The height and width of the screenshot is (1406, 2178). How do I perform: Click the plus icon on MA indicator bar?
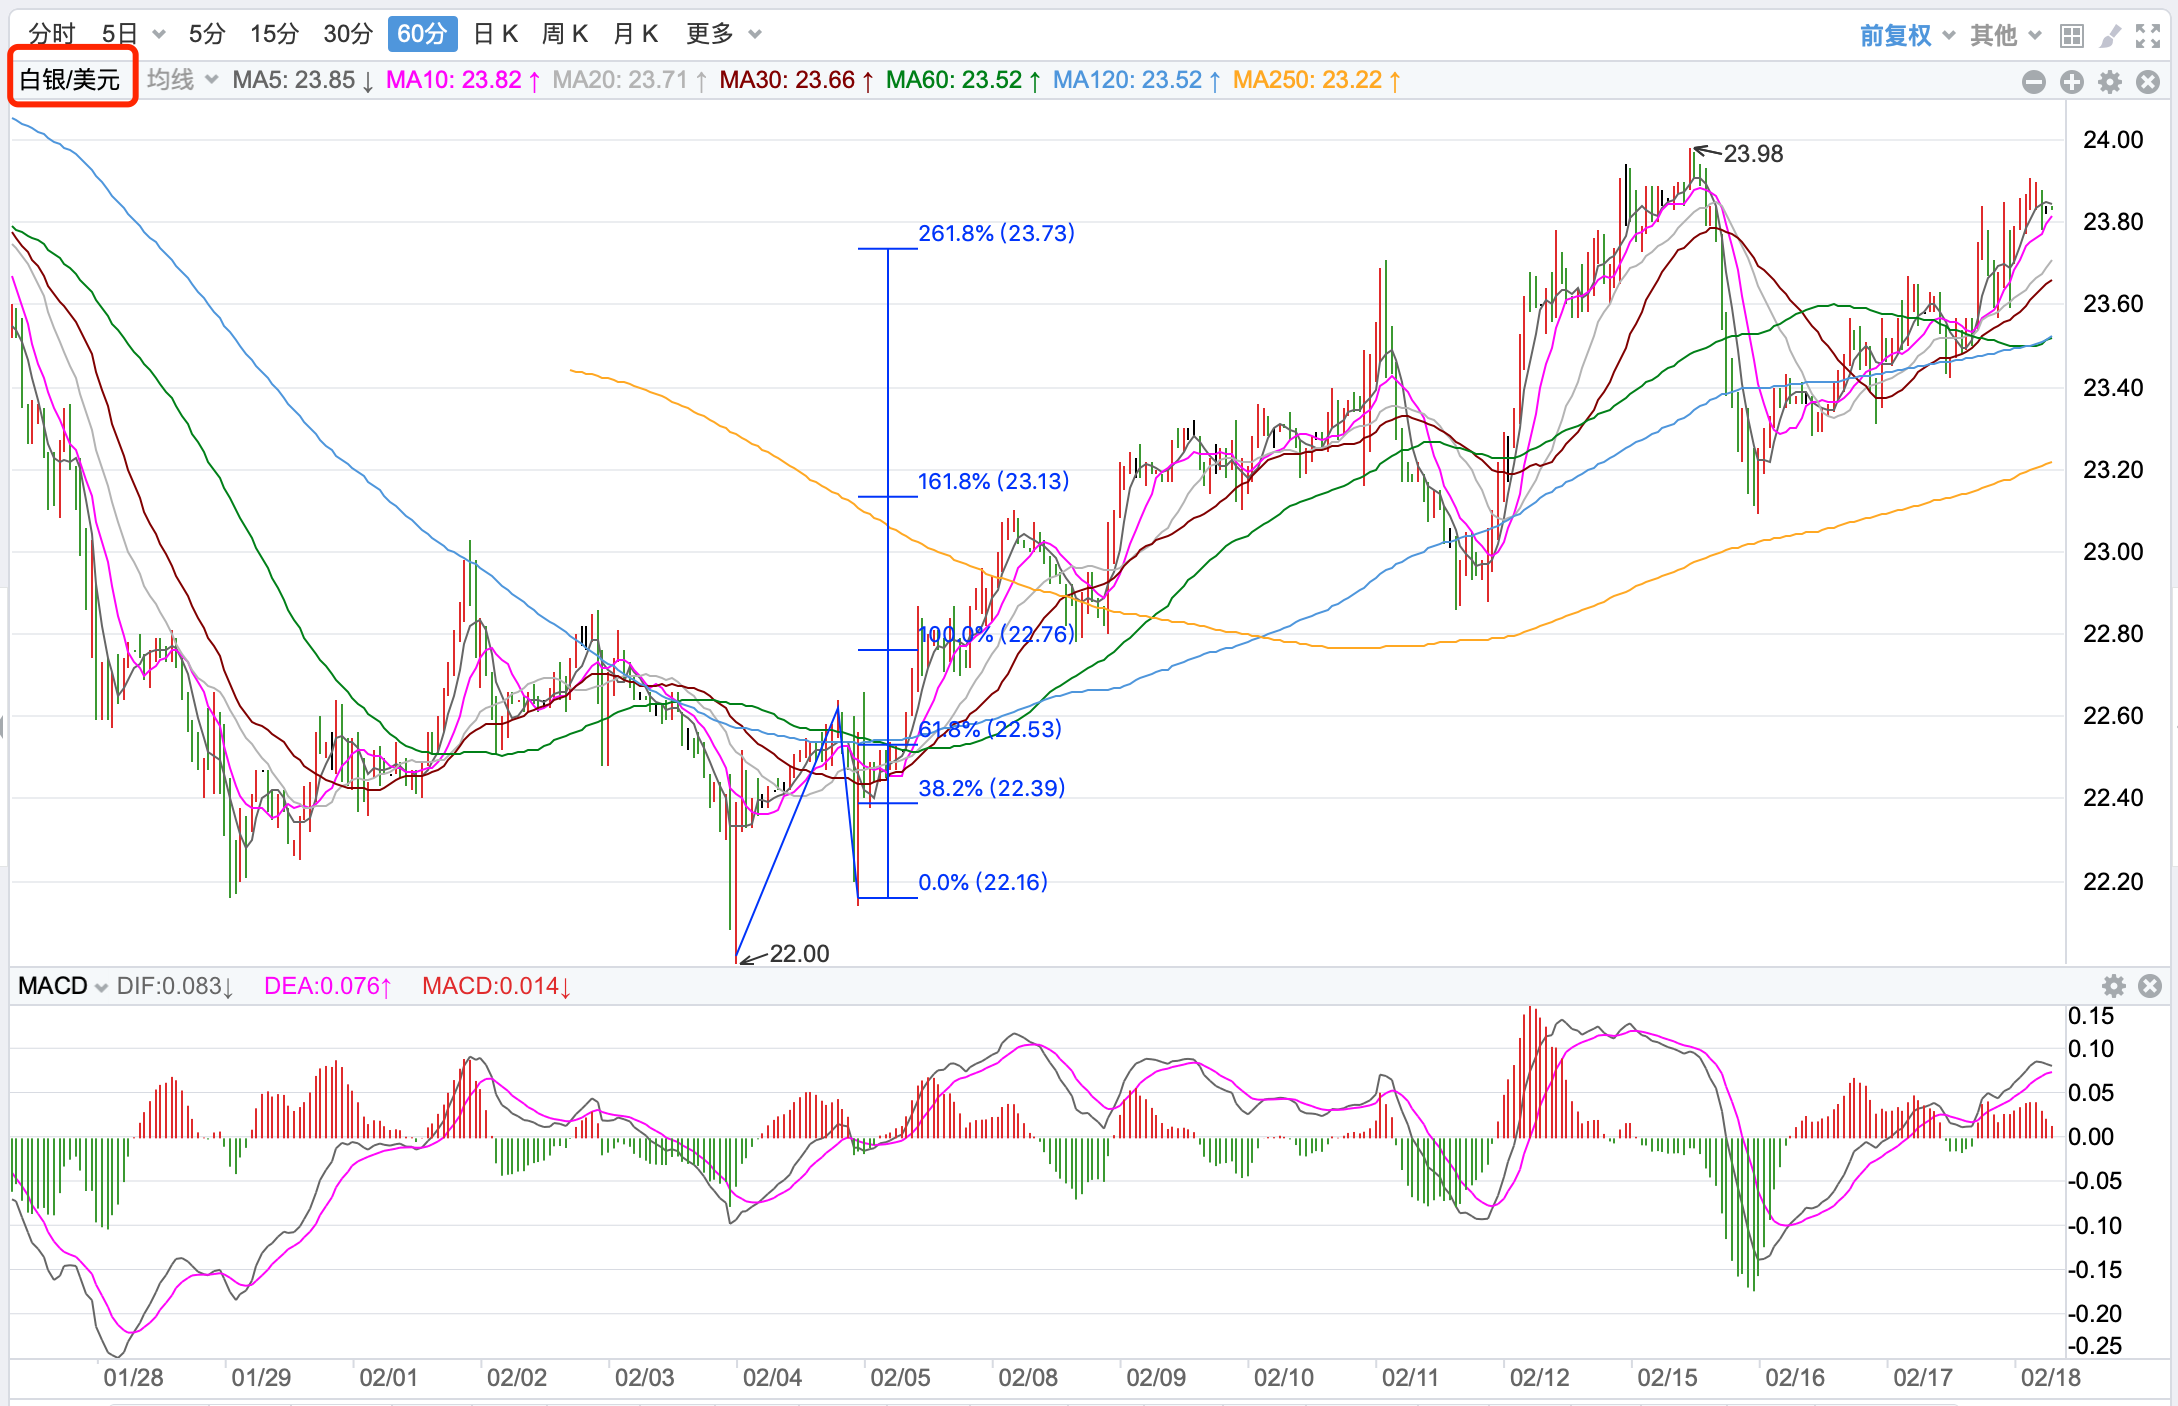2072,82
